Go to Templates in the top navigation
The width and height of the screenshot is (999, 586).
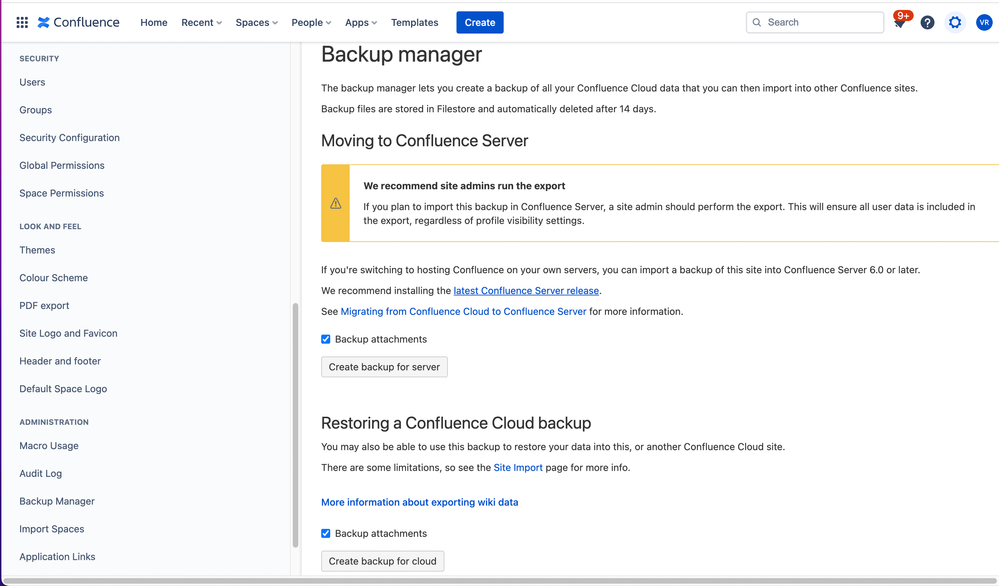[414, 22]
